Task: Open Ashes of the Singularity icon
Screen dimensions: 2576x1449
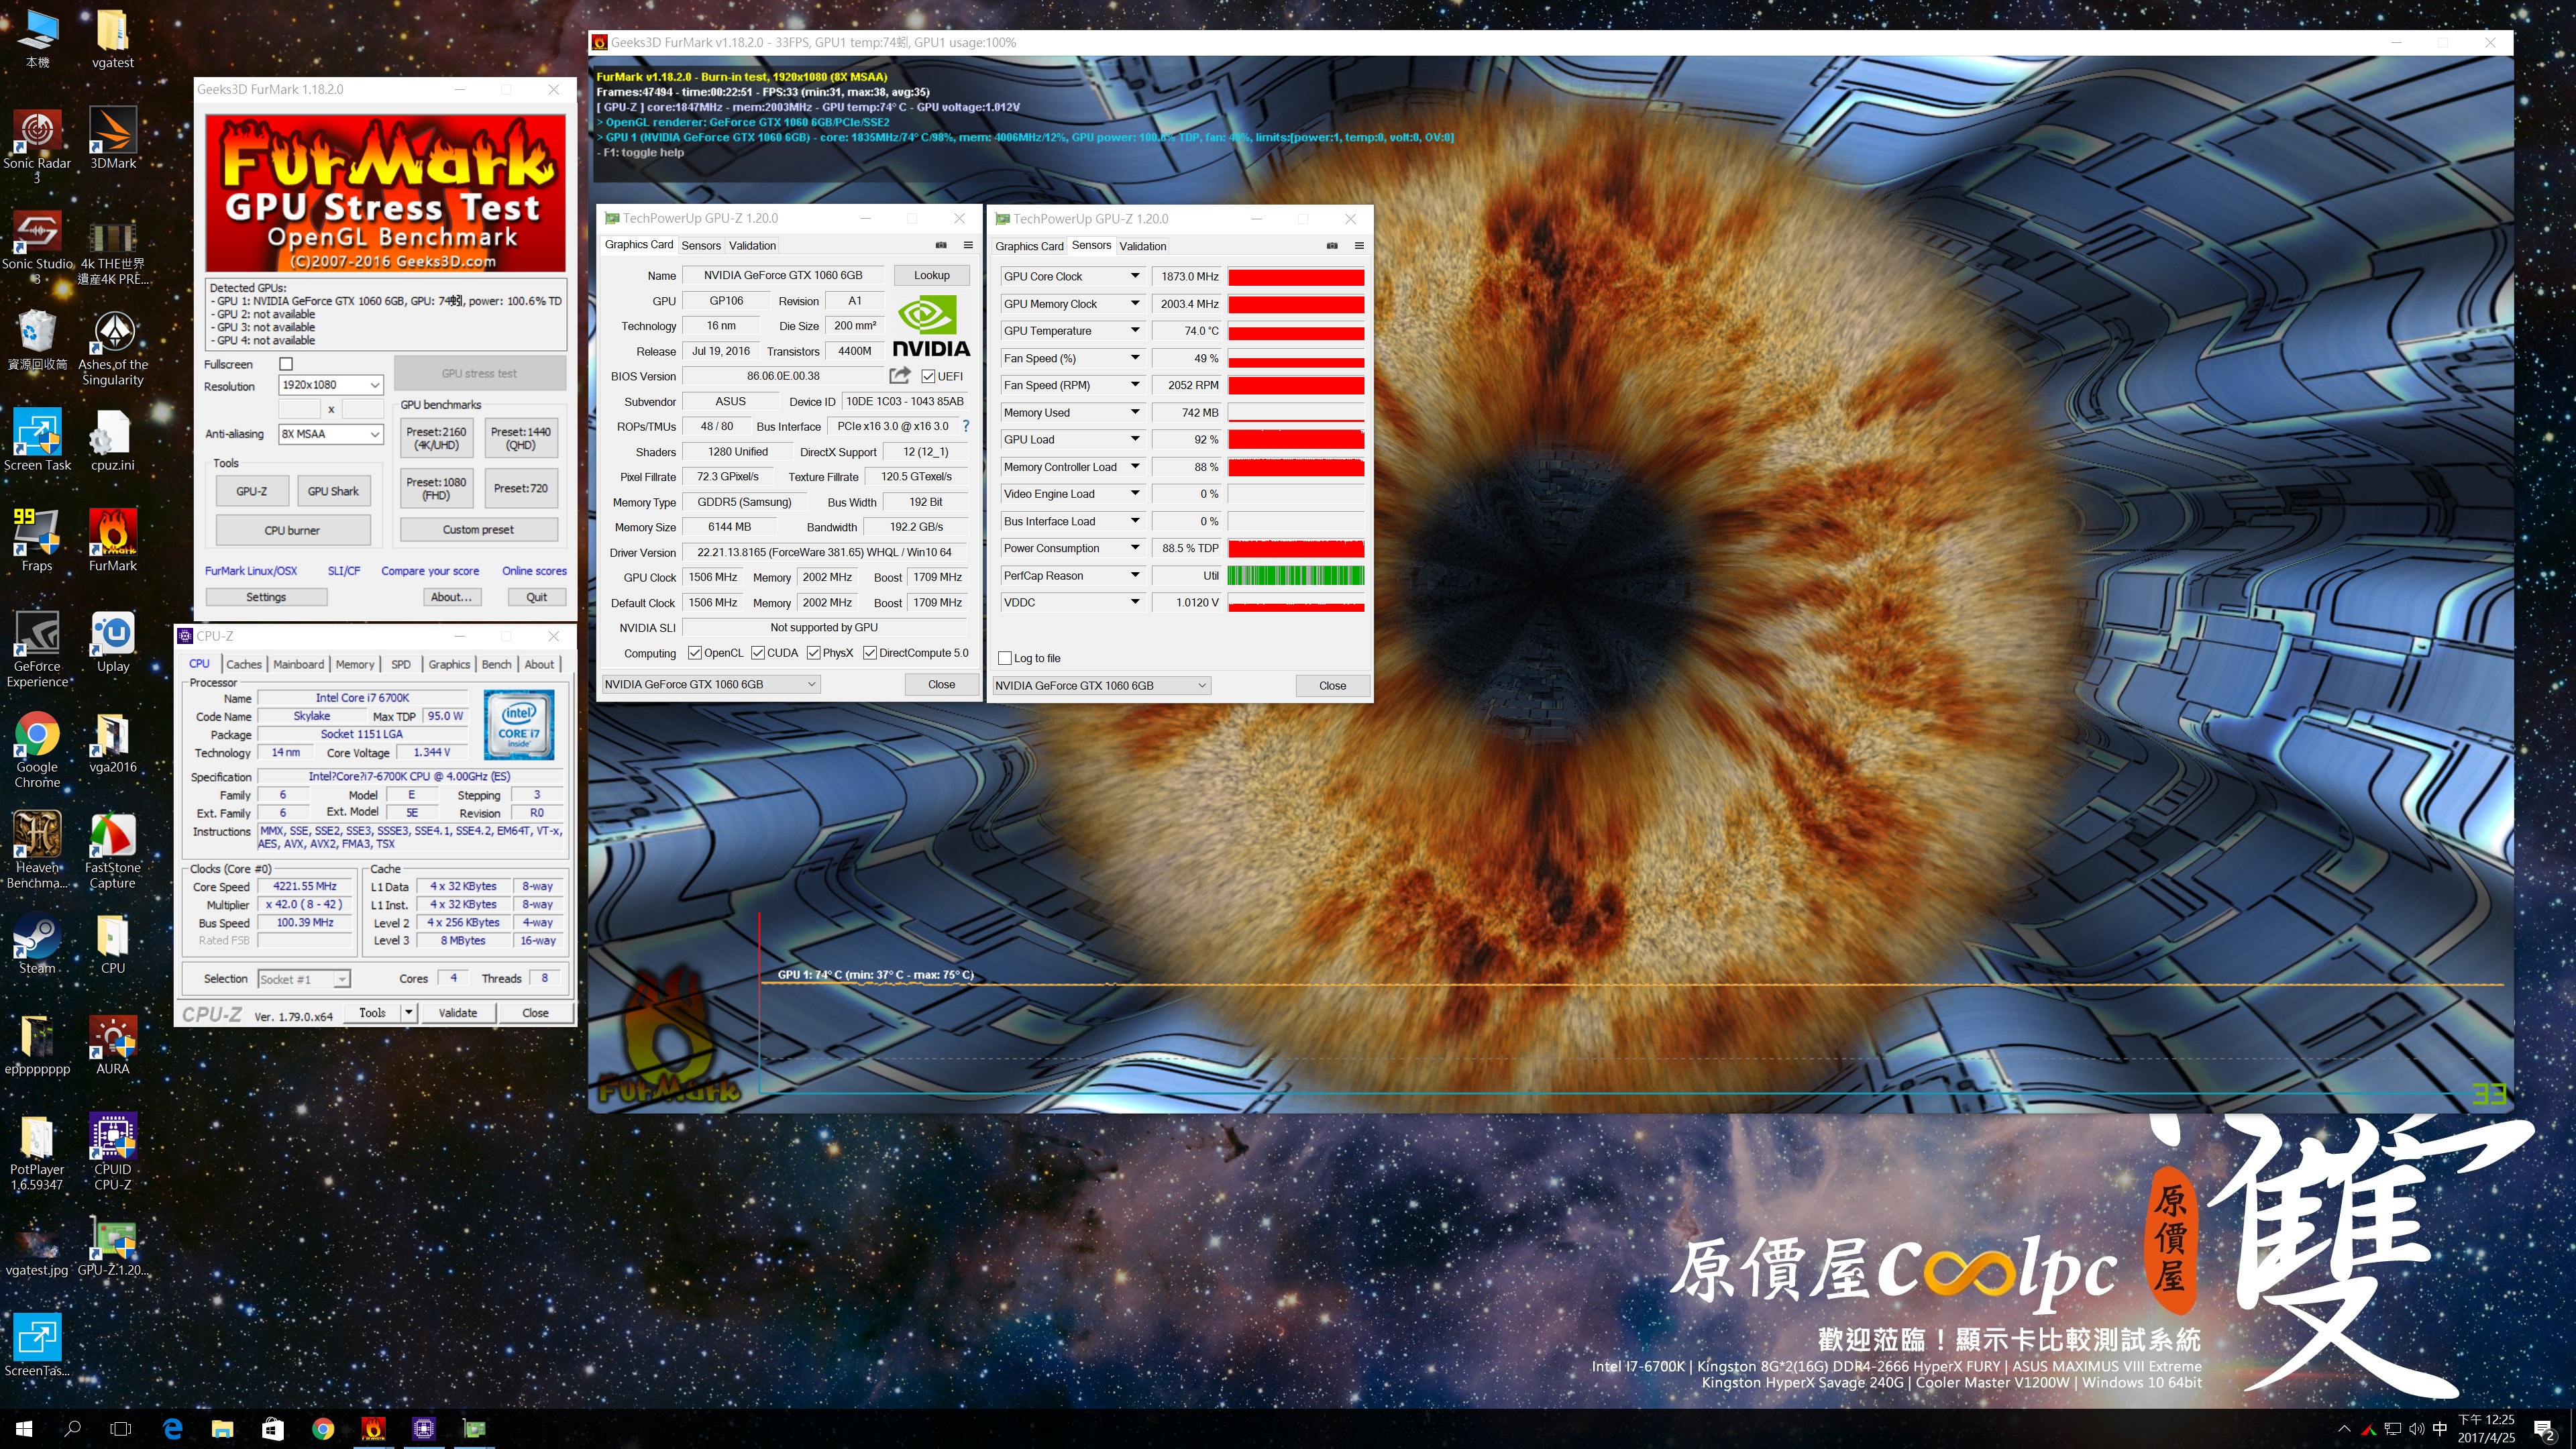Action: coord(113,347)
